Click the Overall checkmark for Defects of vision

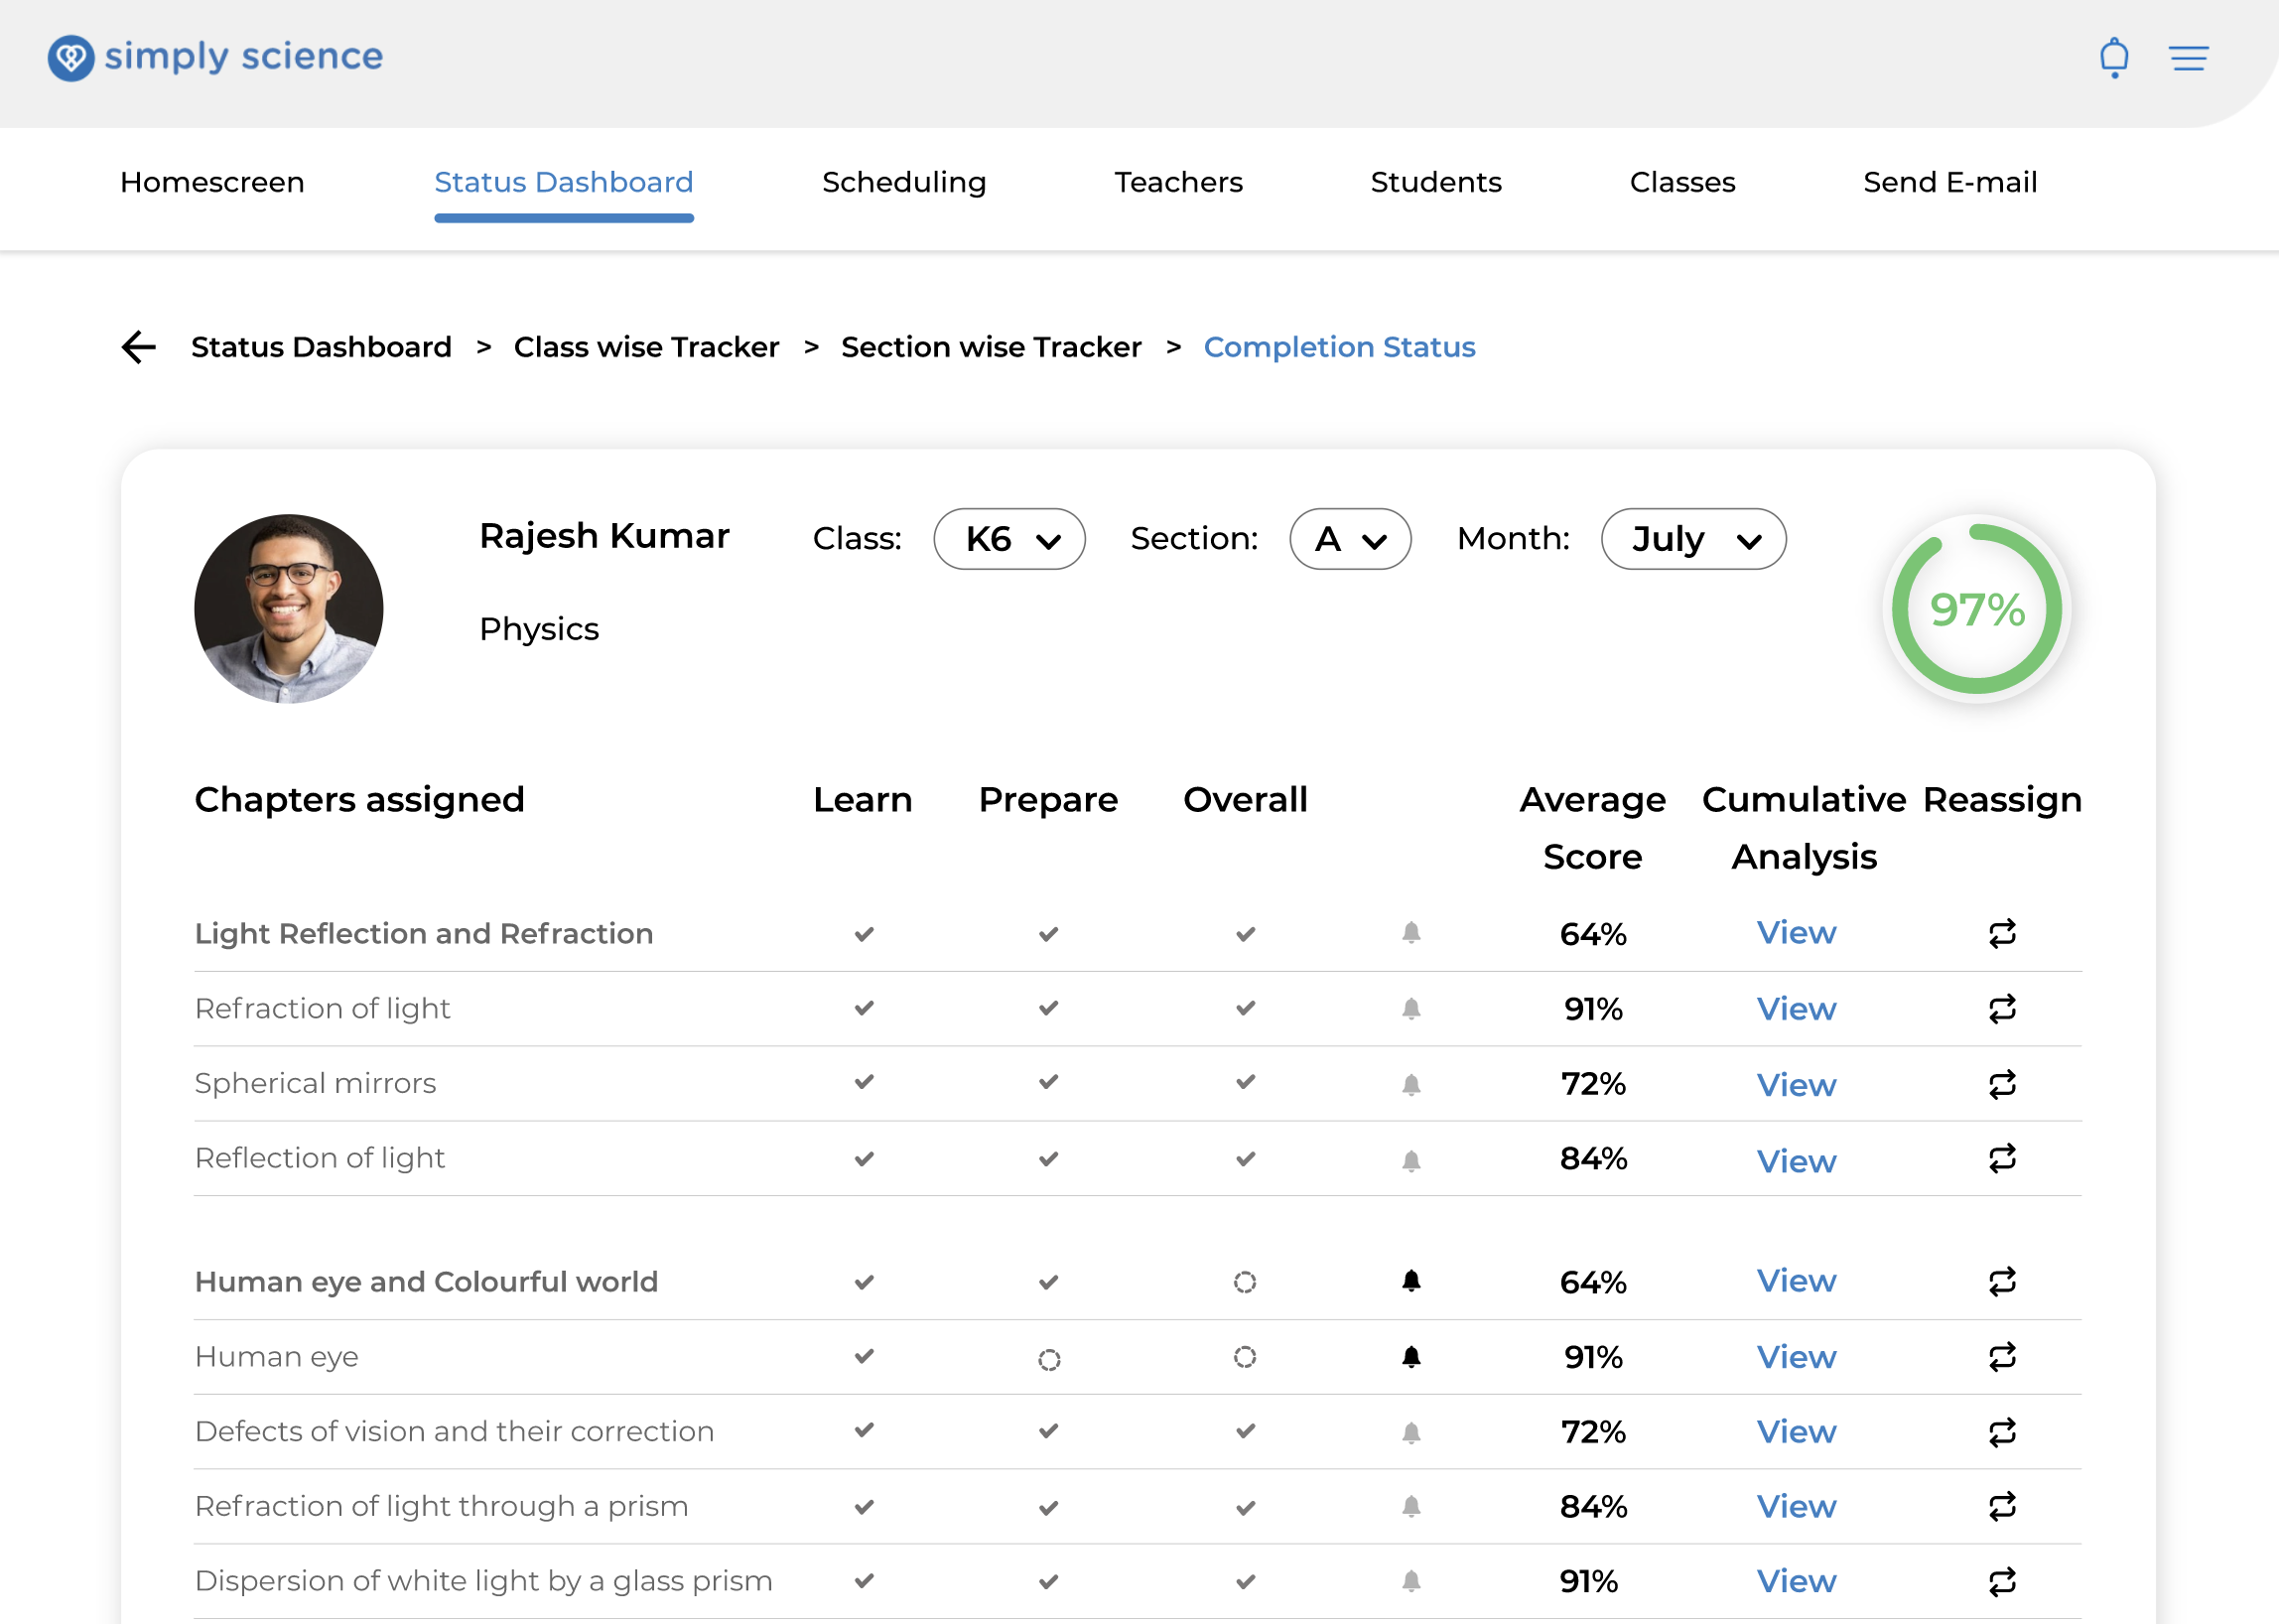1245,1431
